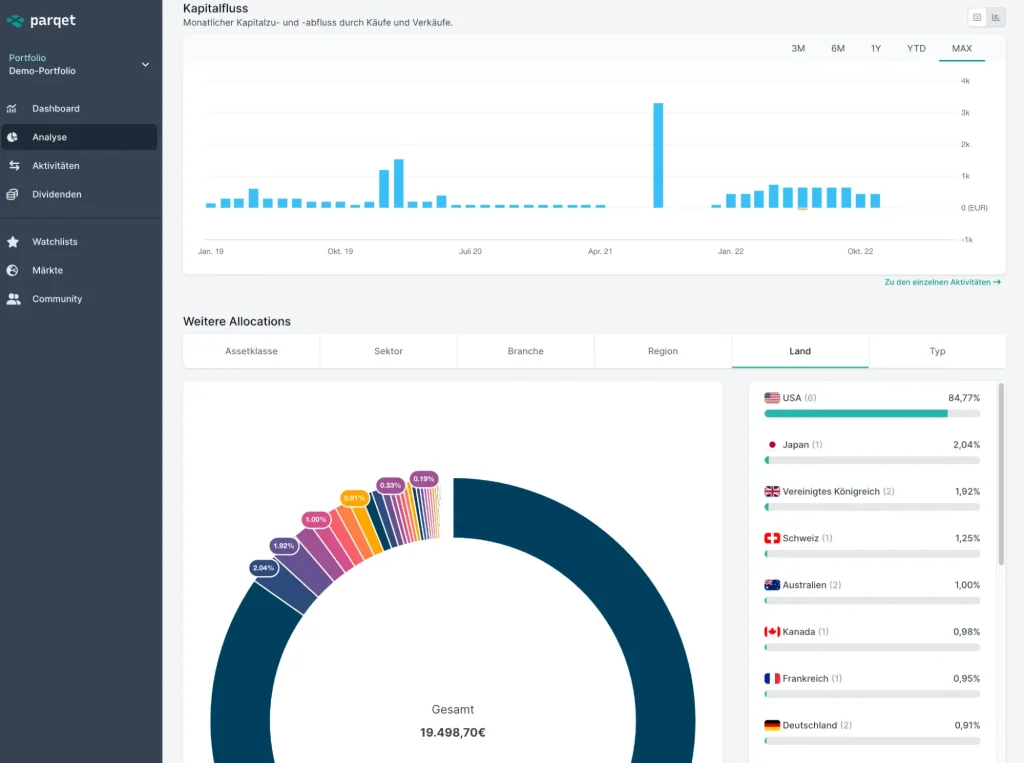This screenshot has width=1024, height=763.
Task: Click the 2.04% donut chart segment label
Action: pyautogui.click(x=263, y=568)
